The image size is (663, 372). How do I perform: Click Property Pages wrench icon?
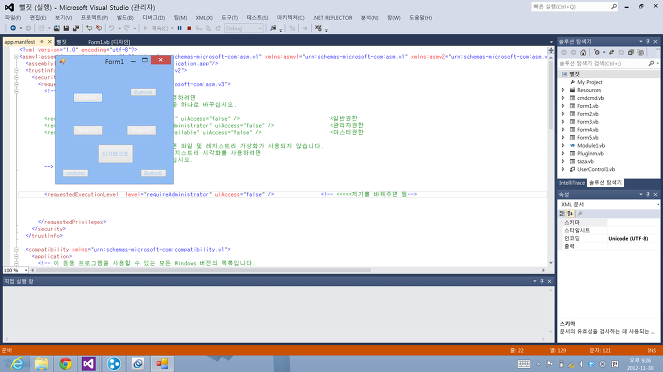pos(580,213)
